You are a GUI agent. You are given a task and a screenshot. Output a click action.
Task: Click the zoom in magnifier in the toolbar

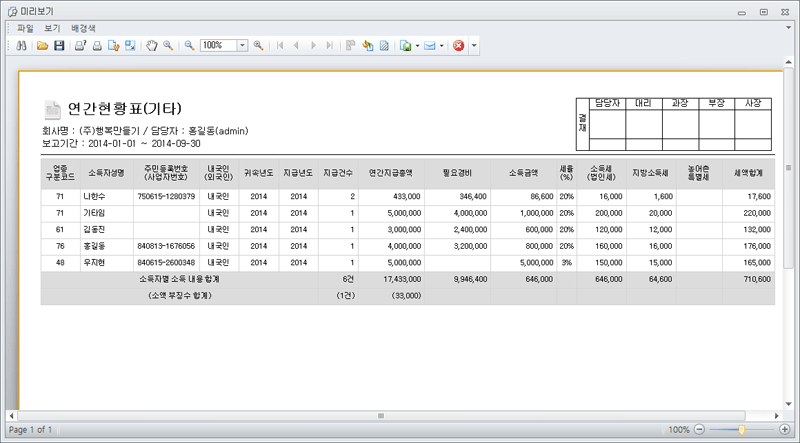tap(259, 46)
